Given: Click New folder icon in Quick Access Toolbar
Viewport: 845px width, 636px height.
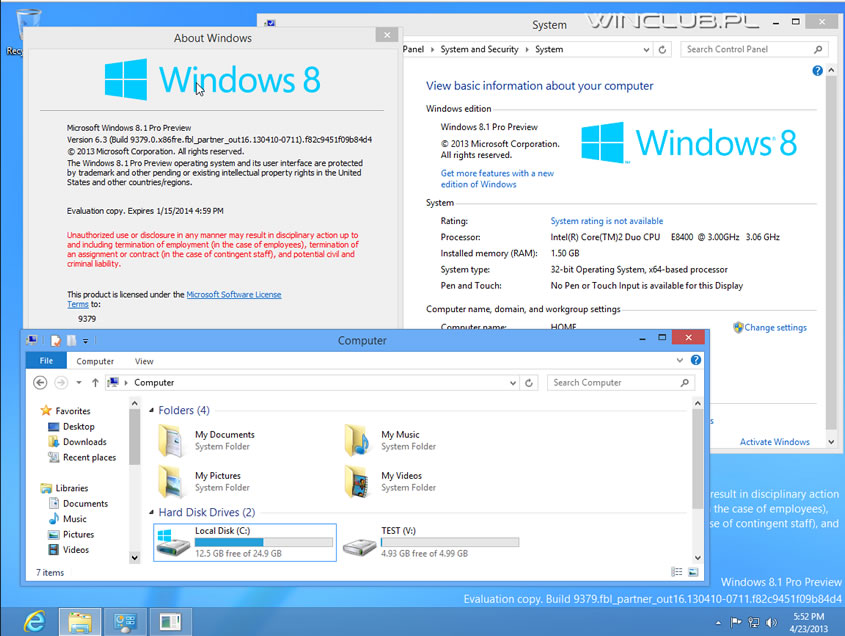Looking at the screenshot, I should 72,341.
